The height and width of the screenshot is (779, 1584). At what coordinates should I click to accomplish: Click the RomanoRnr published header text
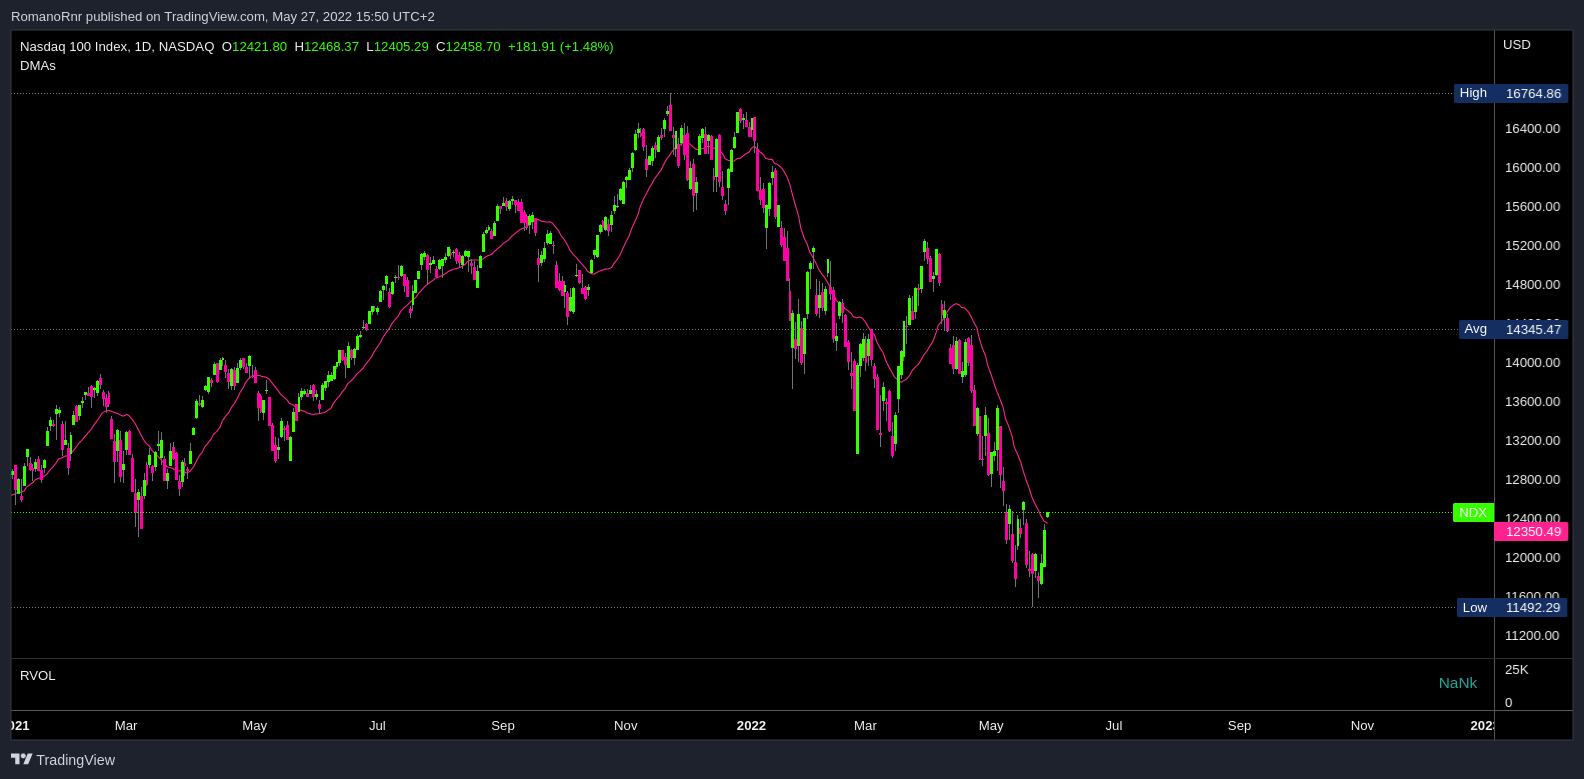click(223, 16)
